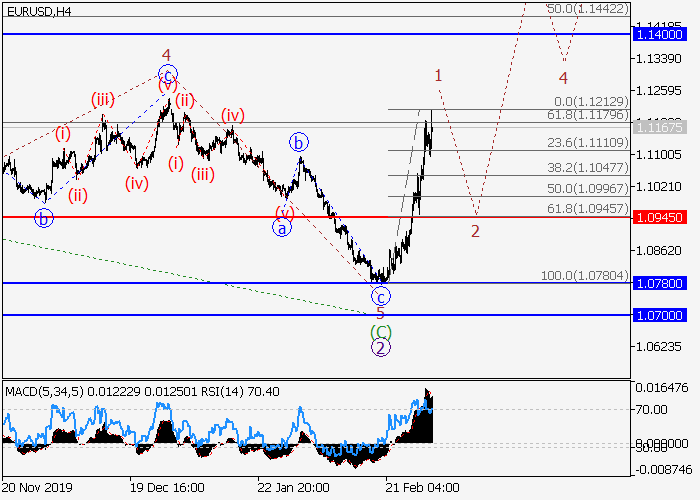Click the 21 Feb 04:00 date label
Viewport: 700px width, 500px height.
424,488
